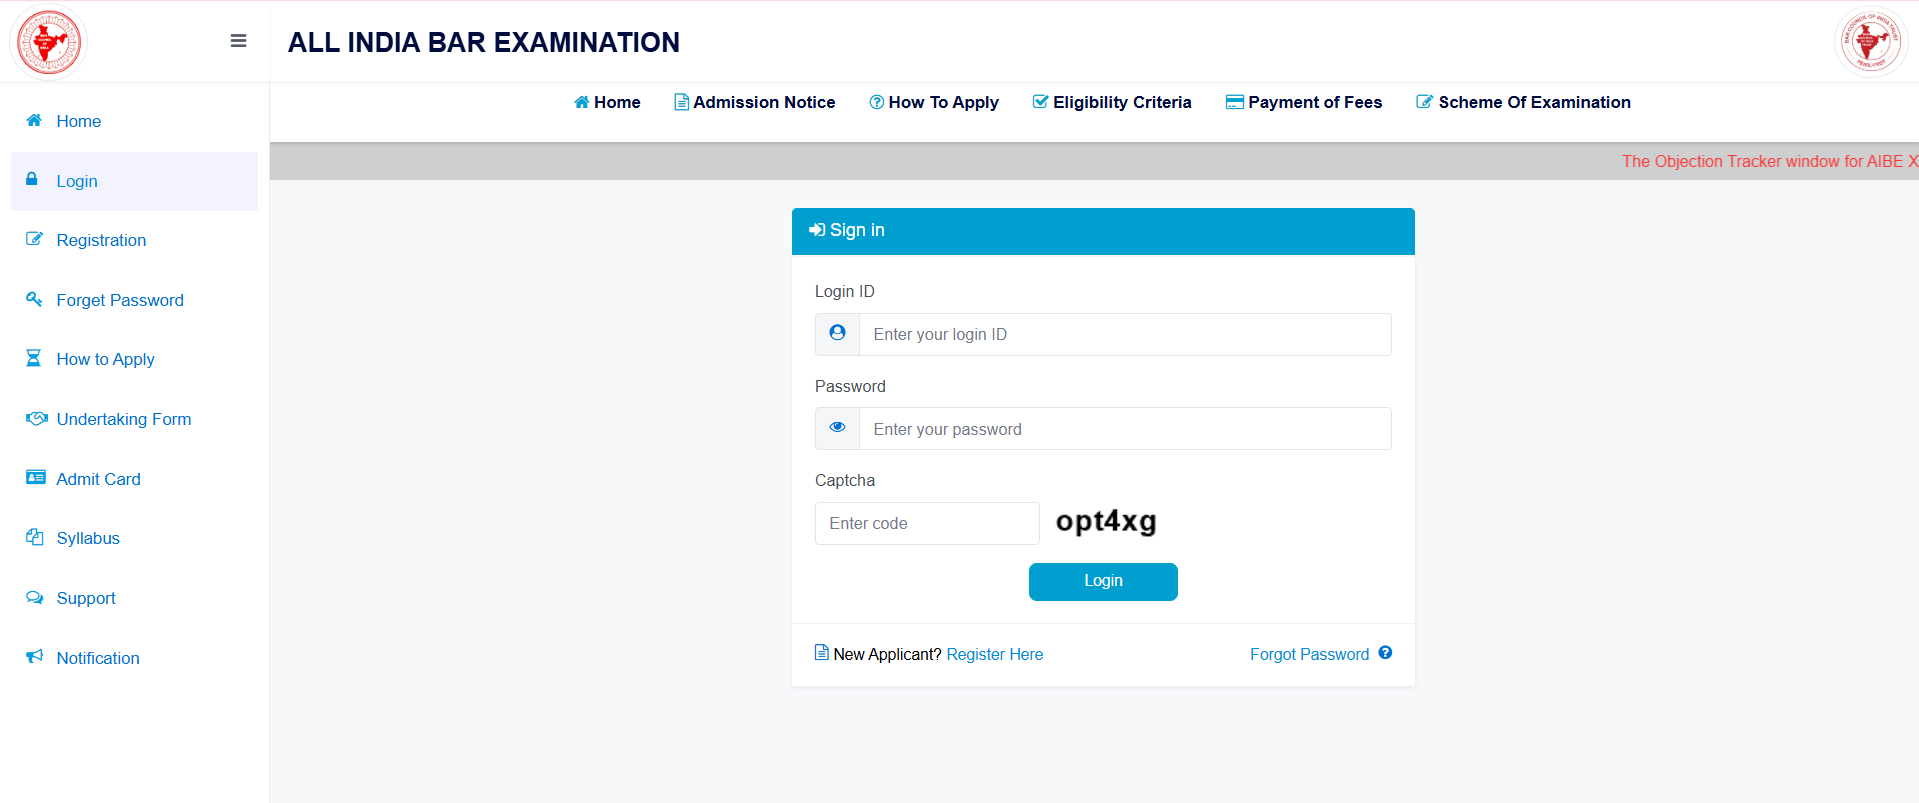Viewport: 1919px width, 803px height.
Task: Click the user icon in Login ID field
Action: coord(837,333)
